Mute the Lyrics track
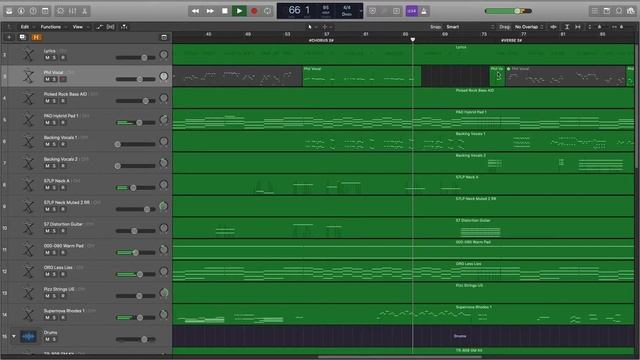 pyautogui.click(x=47, y=58)
